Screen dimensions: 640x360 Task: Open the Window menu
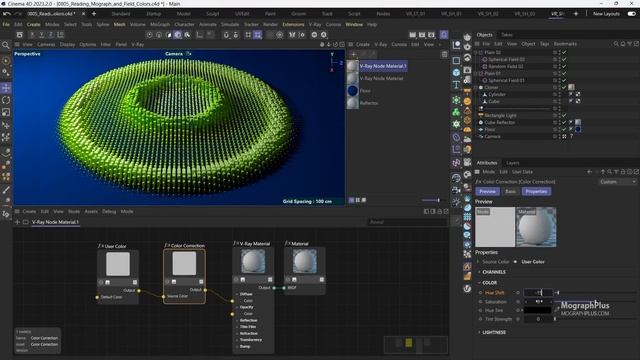click(x=354, y=24)
